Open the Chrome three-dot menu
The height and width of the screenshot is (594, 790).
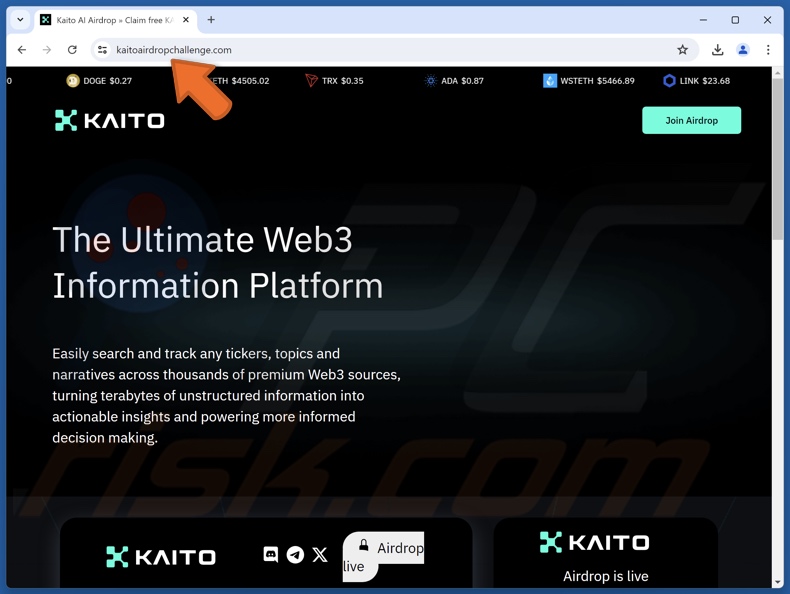(x=768, y=50)
